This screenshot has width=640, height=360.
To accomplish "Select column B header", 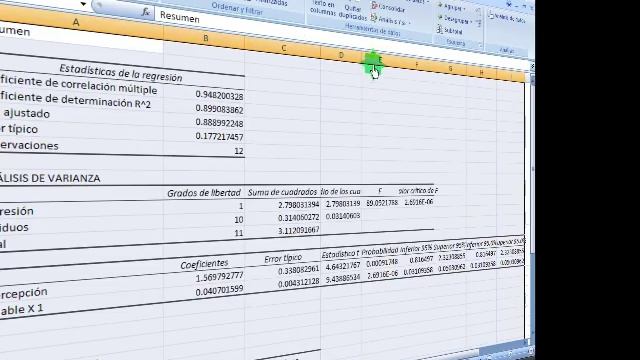I will (205, 38).
